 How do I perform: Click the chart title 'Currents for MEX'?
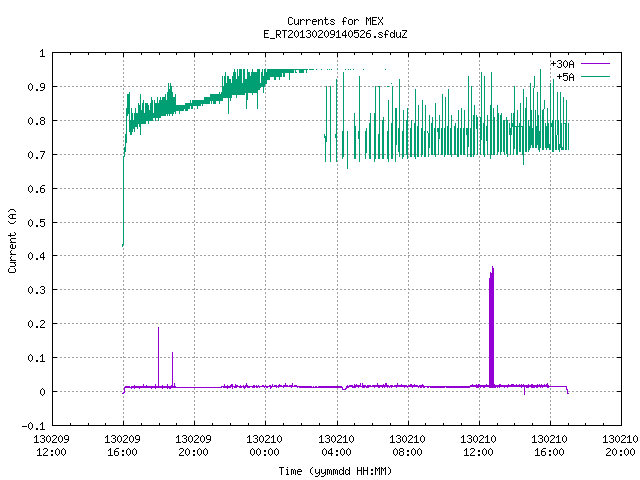(335, 21)
